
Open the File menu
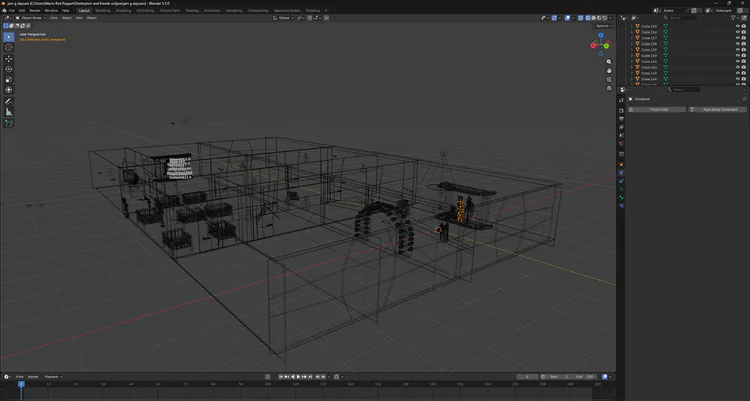click(x=11, y=11)
